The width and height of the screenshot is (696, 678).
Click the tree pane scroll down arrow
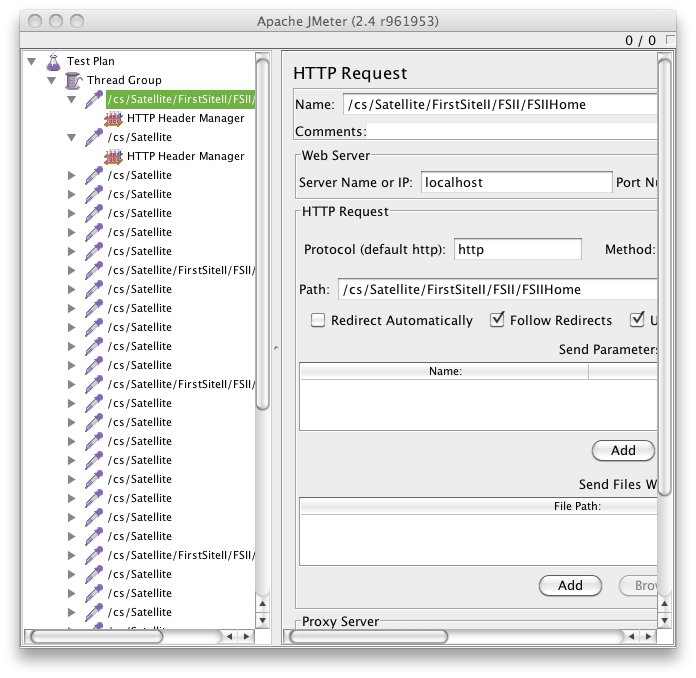263,621
